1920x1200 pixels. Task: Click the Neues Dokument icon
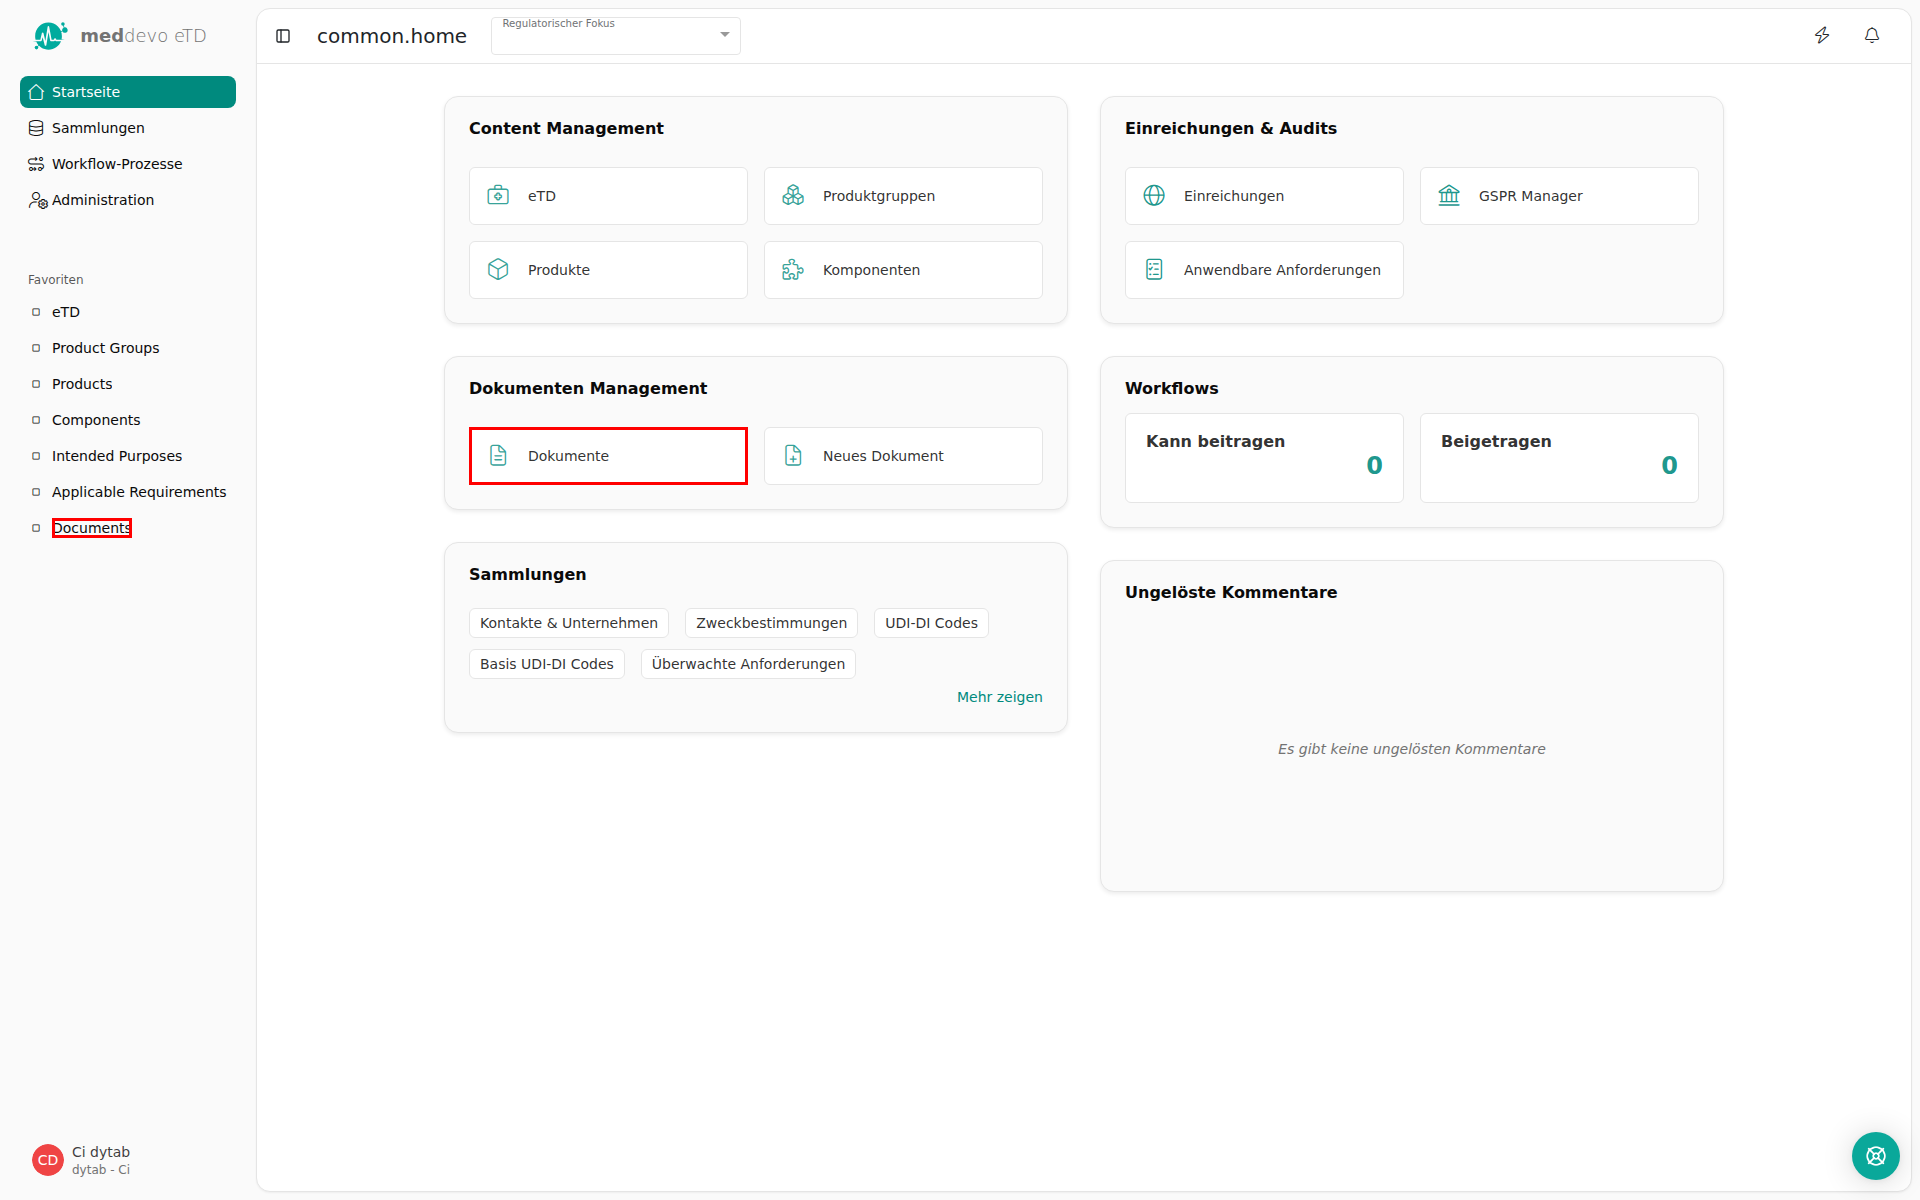tap(793, 456)
